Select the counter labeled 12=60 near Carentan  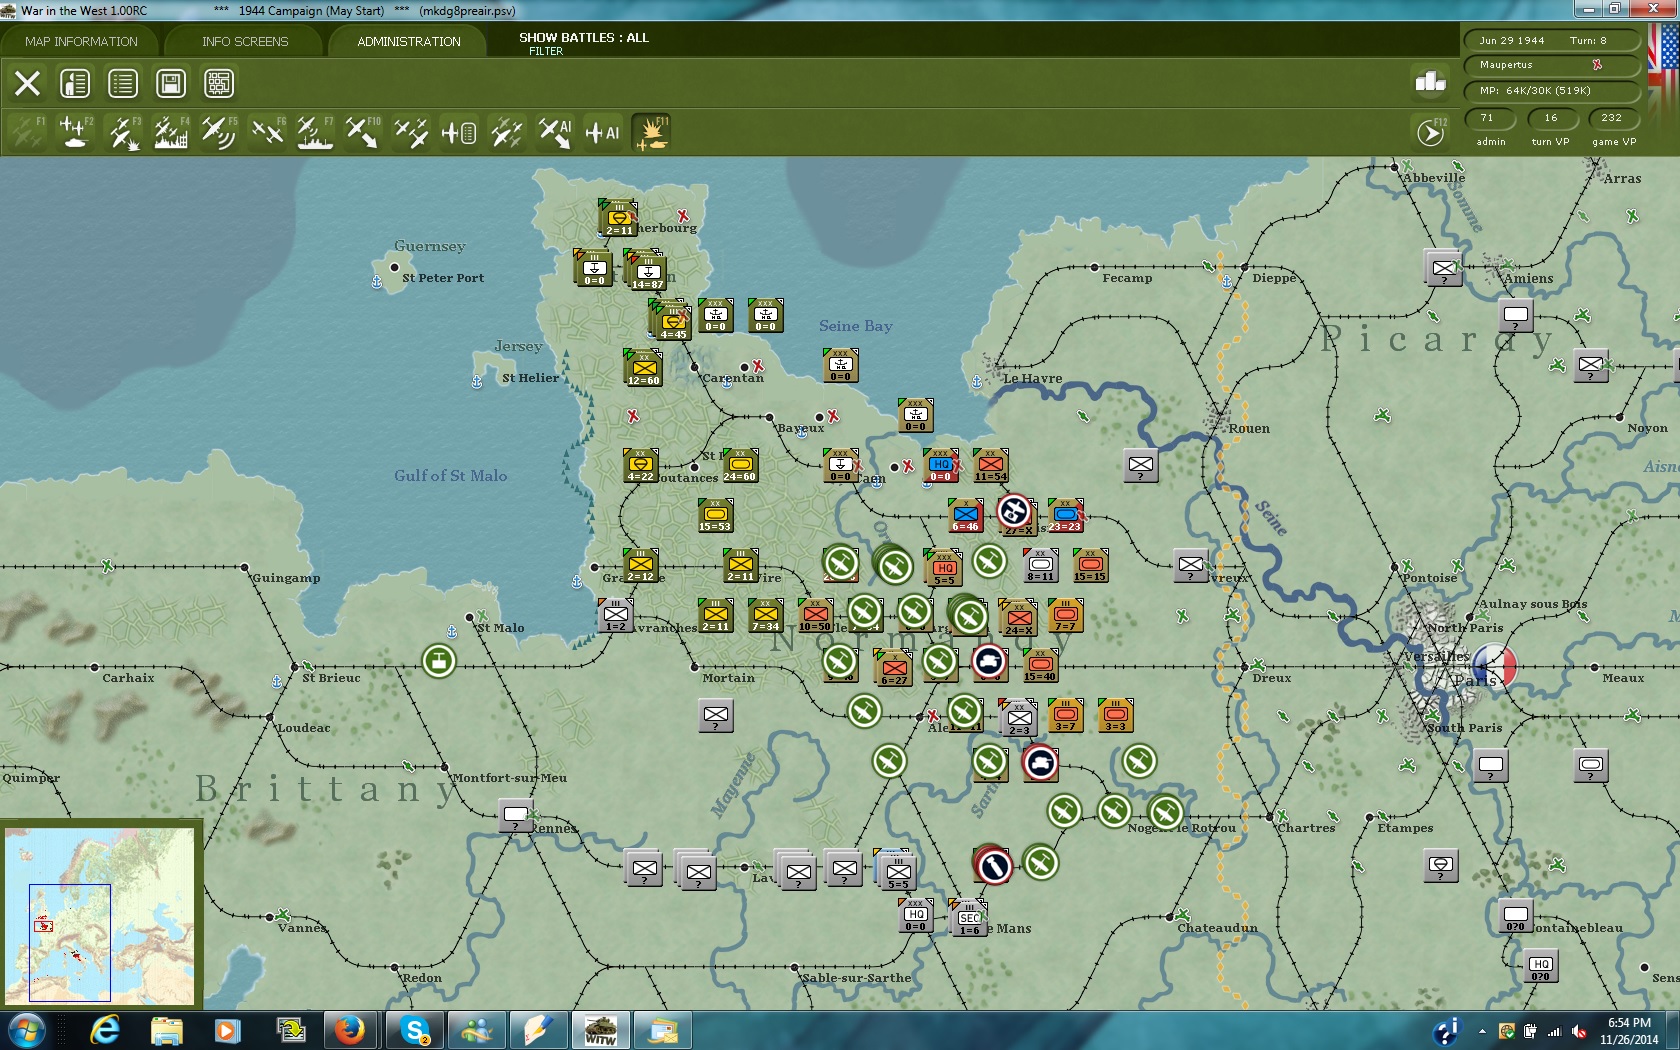pos(643,368)
